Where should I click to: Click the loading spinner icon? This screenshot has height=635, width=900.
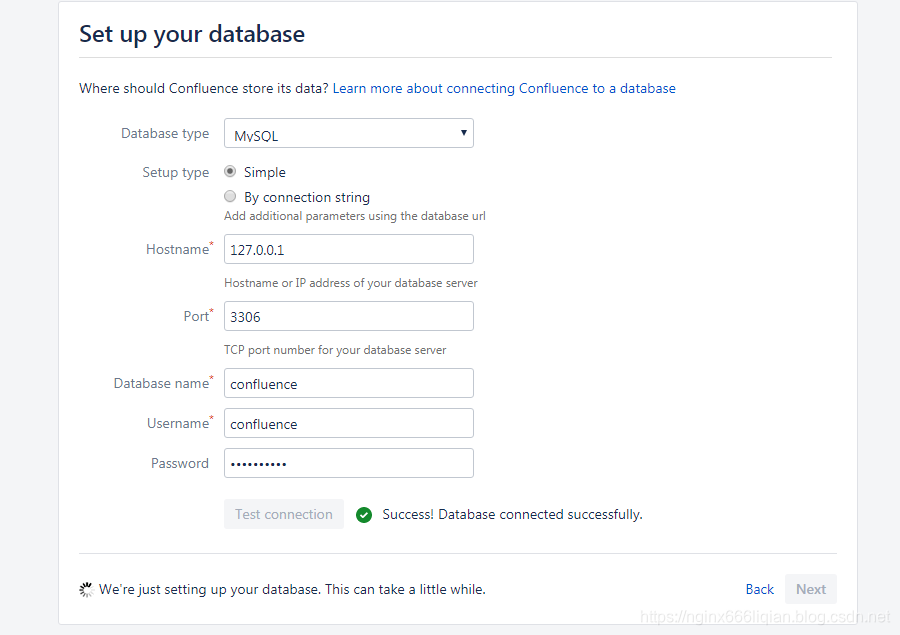click(87, 590)
